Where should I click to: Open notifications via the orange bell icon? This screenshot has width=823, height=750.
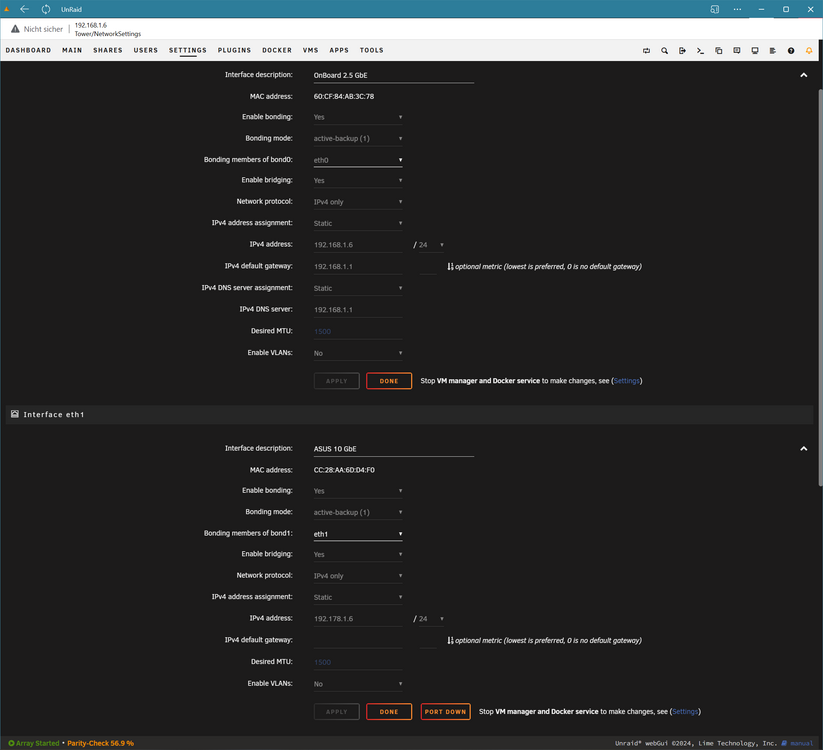click(809, 50)
